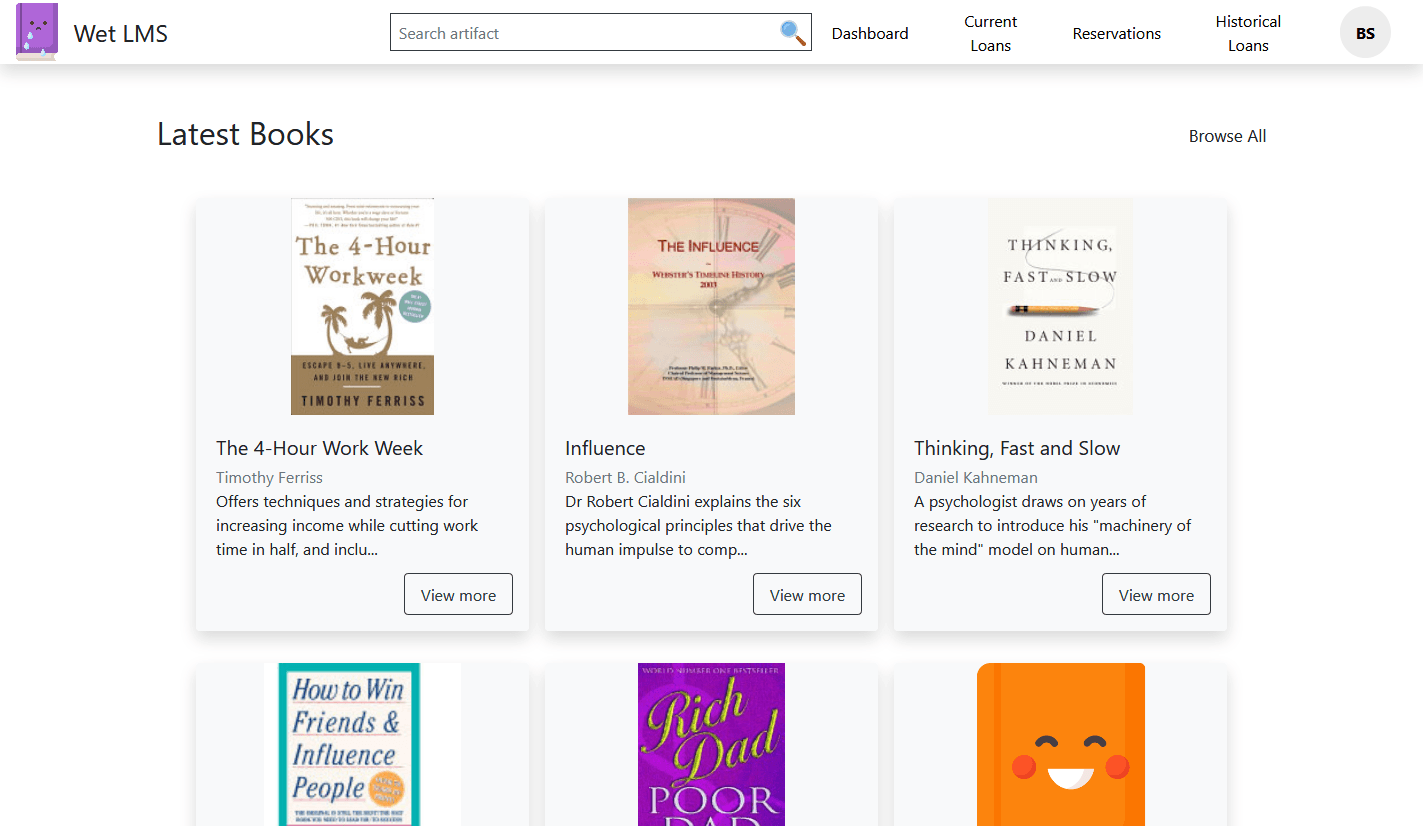Click The 4-Hour Workweek cover image
This screenshot has height=826, width=1423.
click(x=362, y=306)
